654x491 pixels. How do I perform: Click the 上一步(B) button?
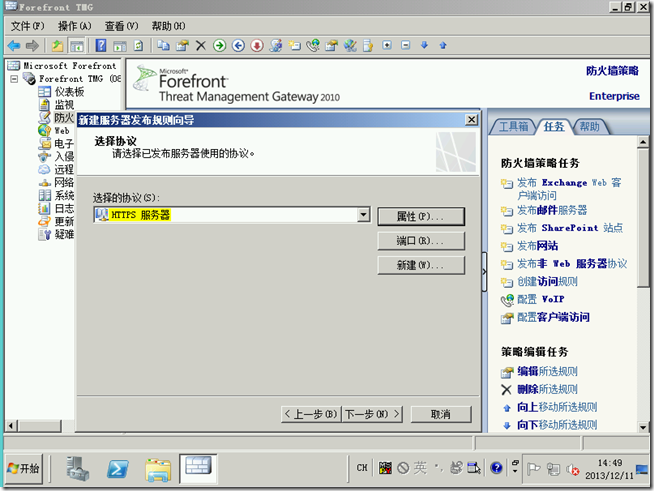pyautogui.click(x=312, y=414)
